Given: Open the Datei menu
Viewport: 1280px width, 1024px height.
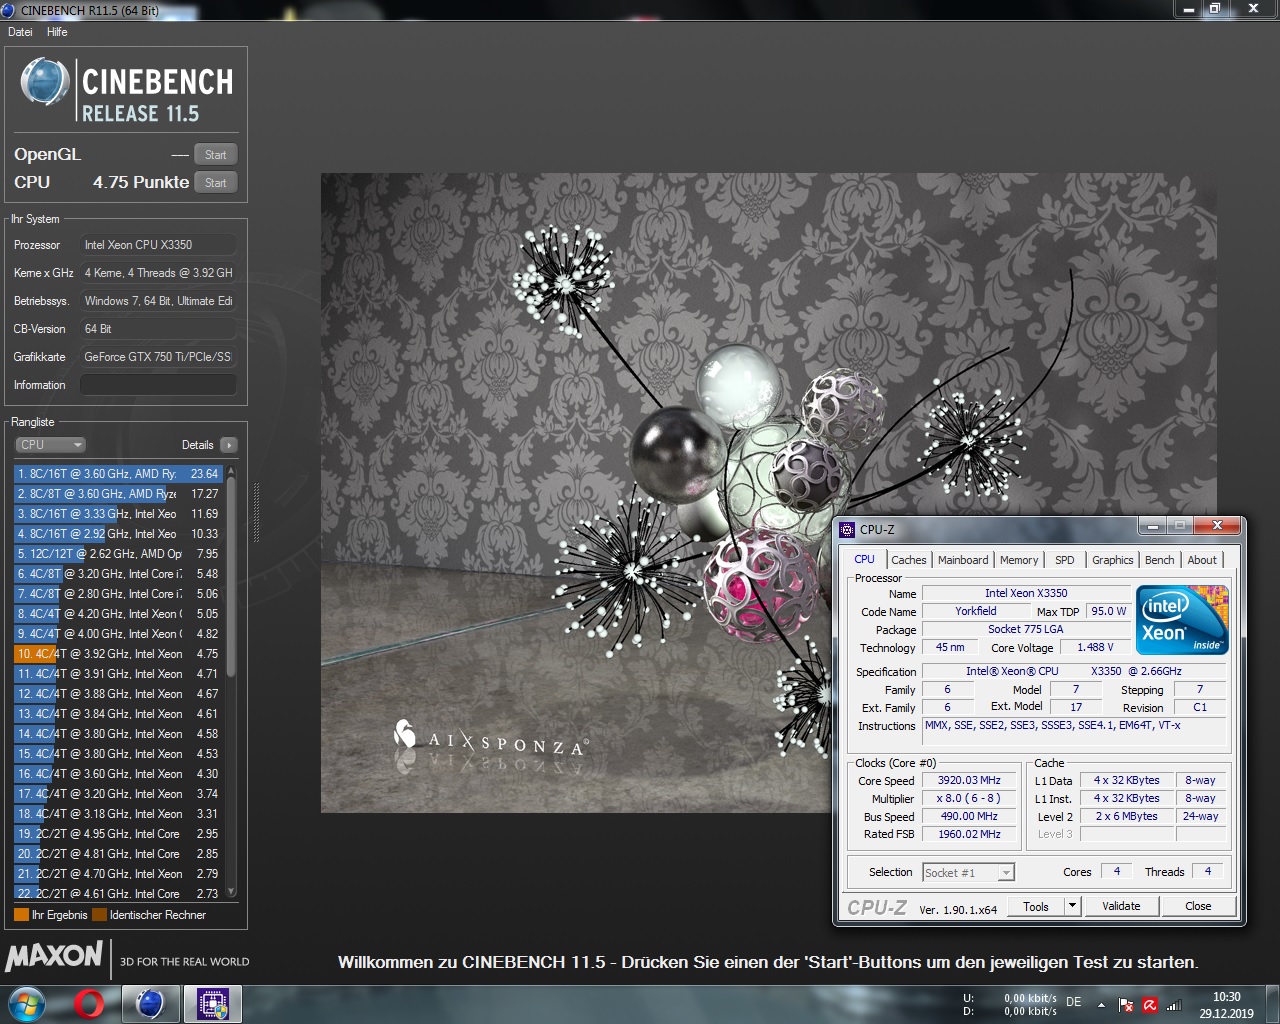Looking at the screenshot, I should coord(20,32).
